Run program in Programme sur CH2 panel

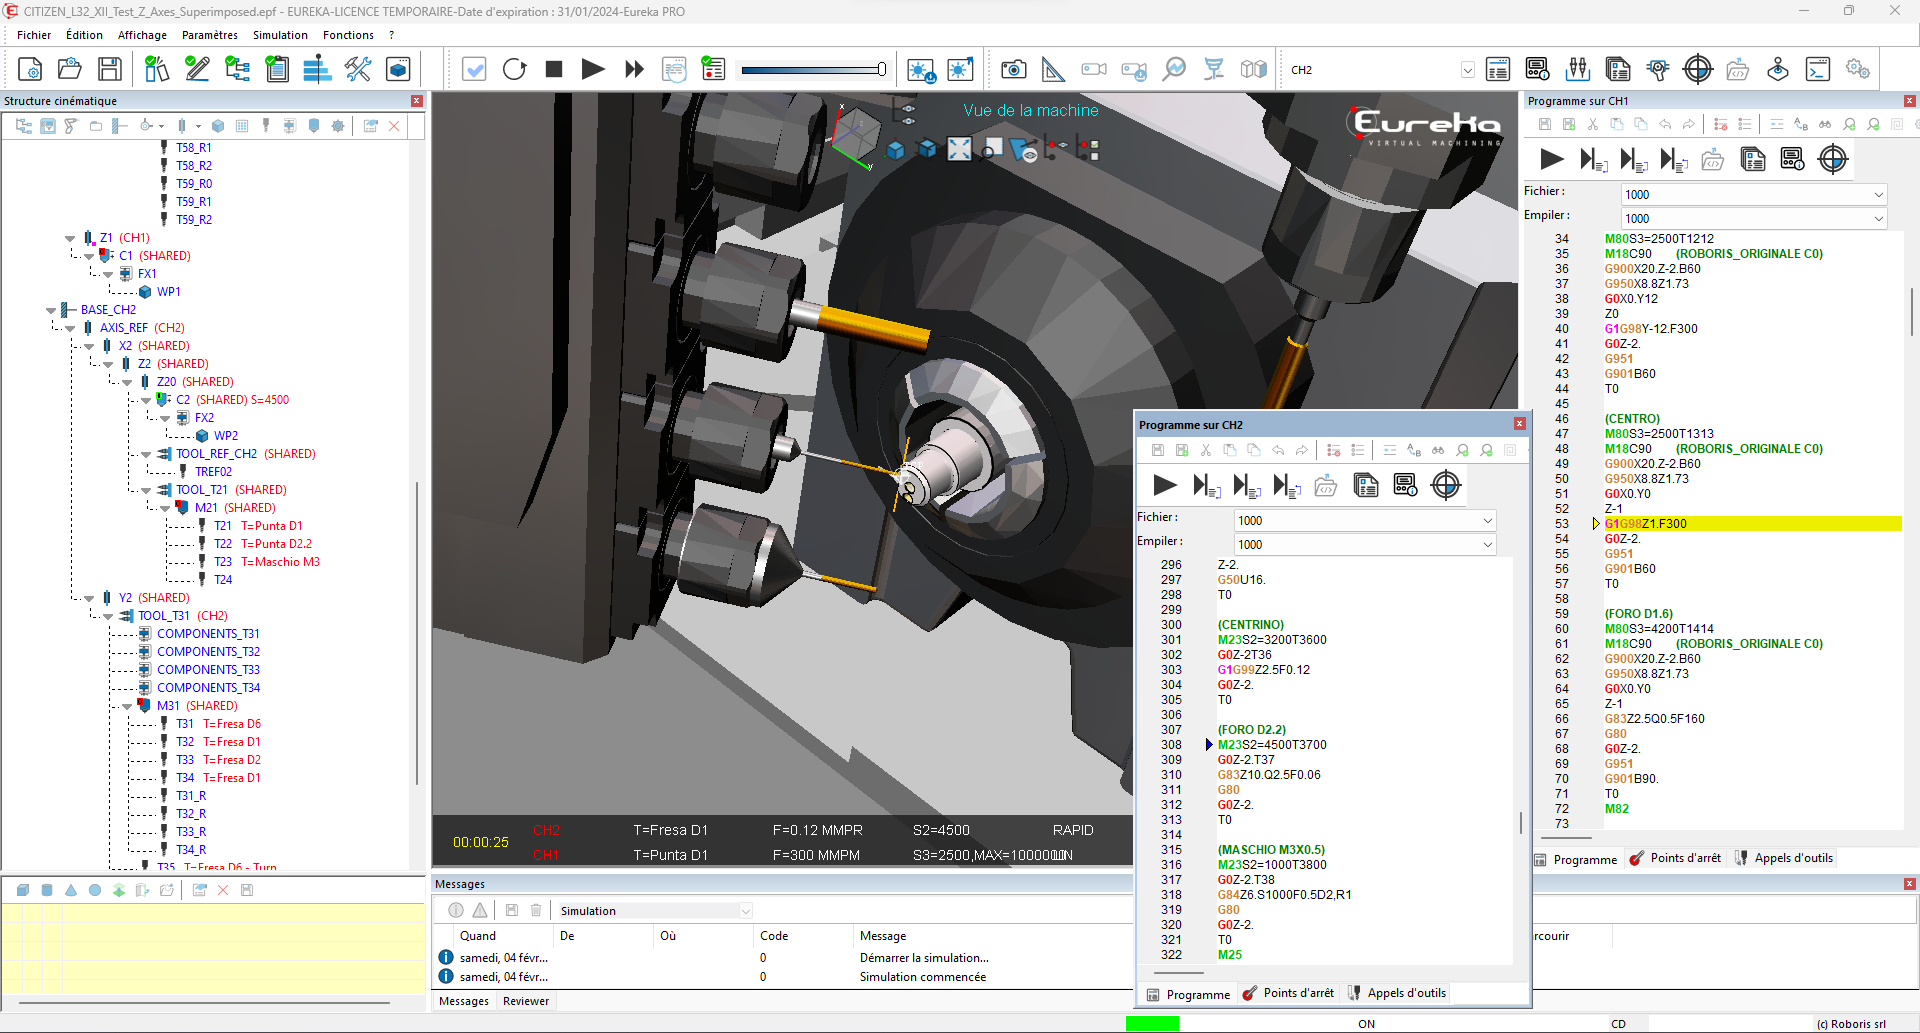1165,485
